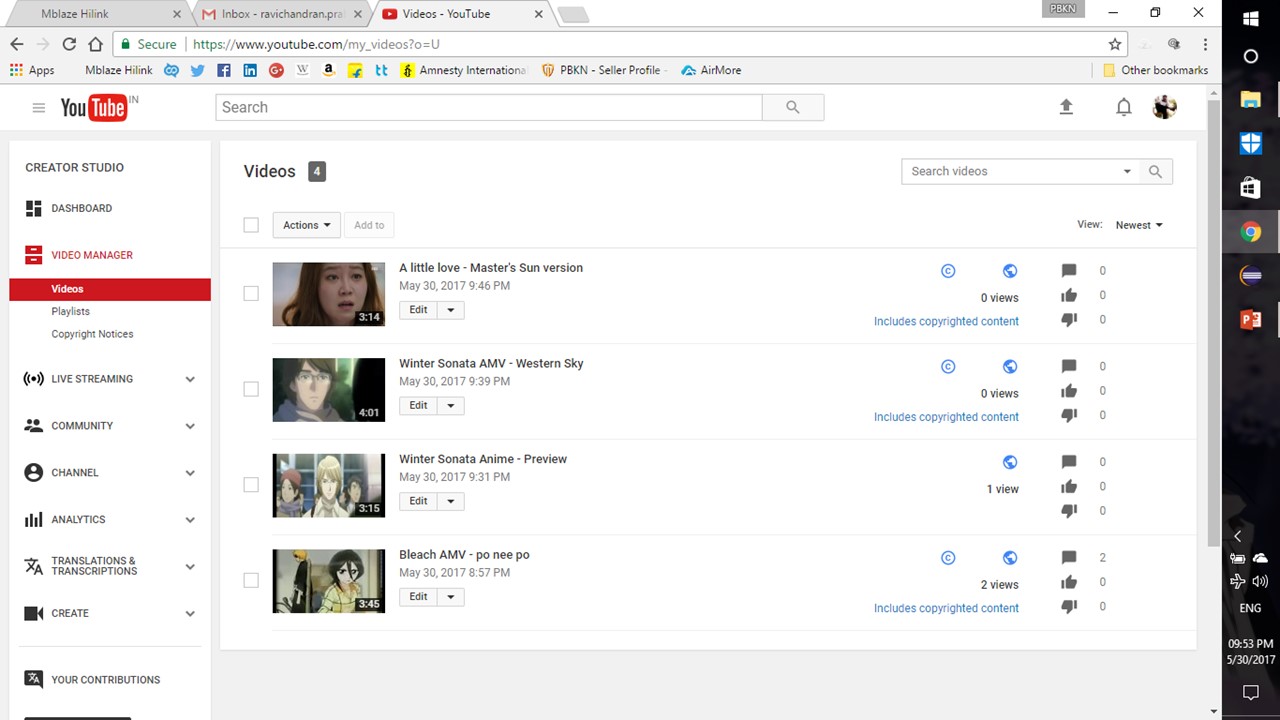Open the Newest view sort dropdown
The image size is (1280, 720).
[1139, 225]
